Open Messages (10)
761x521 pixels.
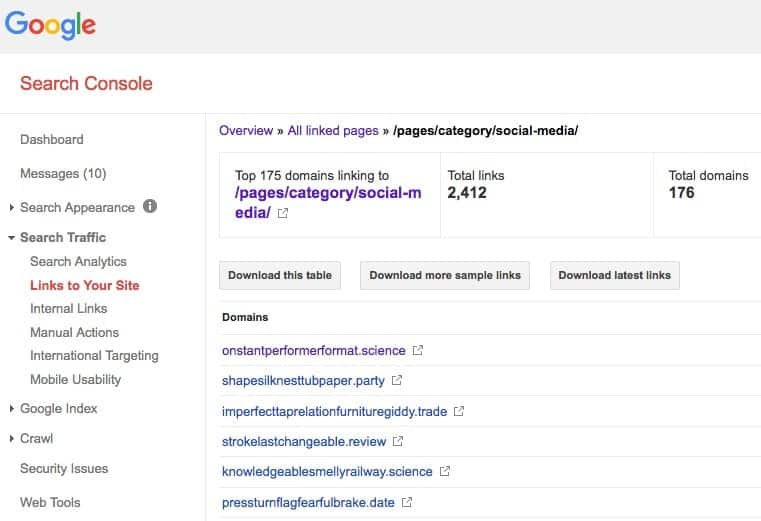[63, 173]
